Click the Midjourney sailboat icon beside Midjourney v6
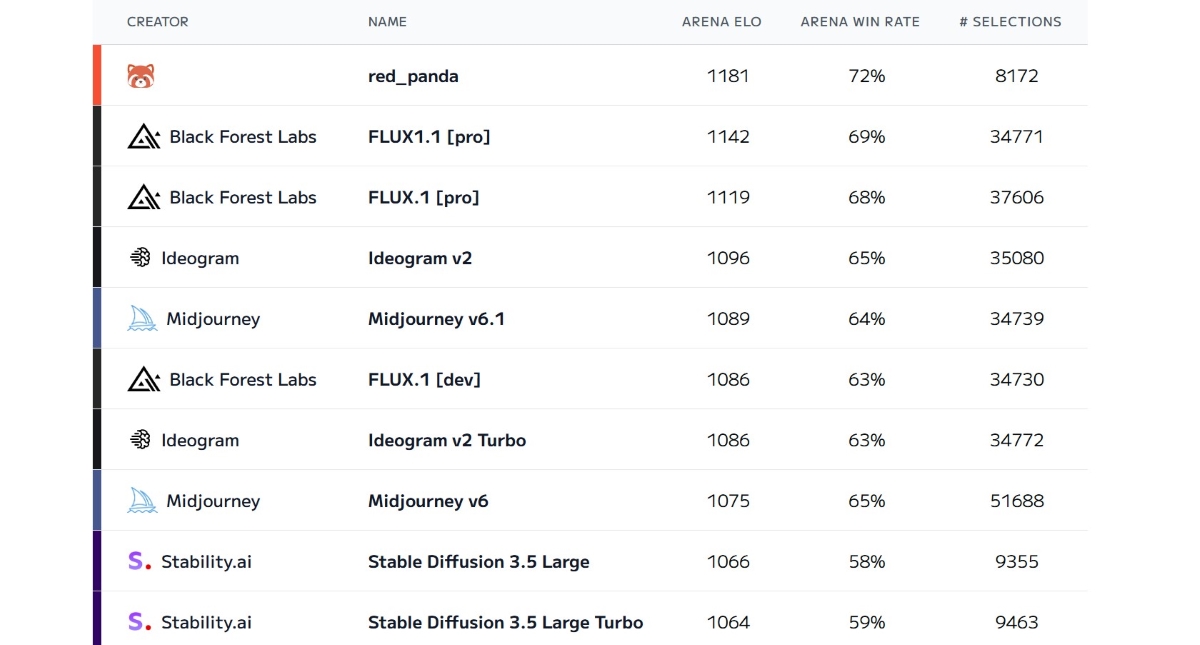The width and height of the screenshot is (1200, 645). point(142,501)
